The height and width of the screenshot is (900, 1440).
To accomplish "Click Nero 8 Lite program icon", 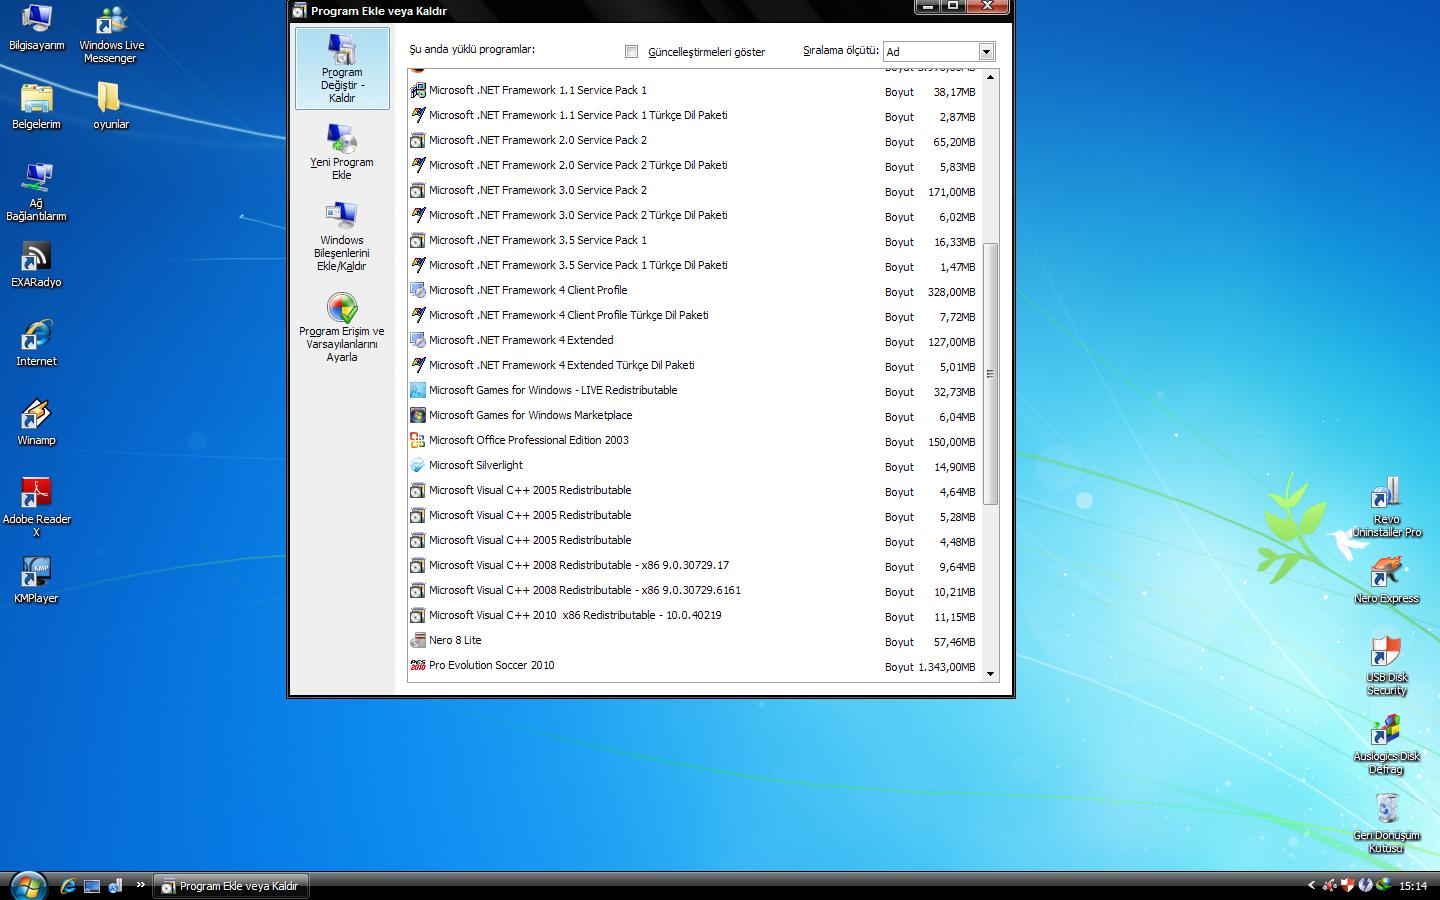I will click(418, 640).
